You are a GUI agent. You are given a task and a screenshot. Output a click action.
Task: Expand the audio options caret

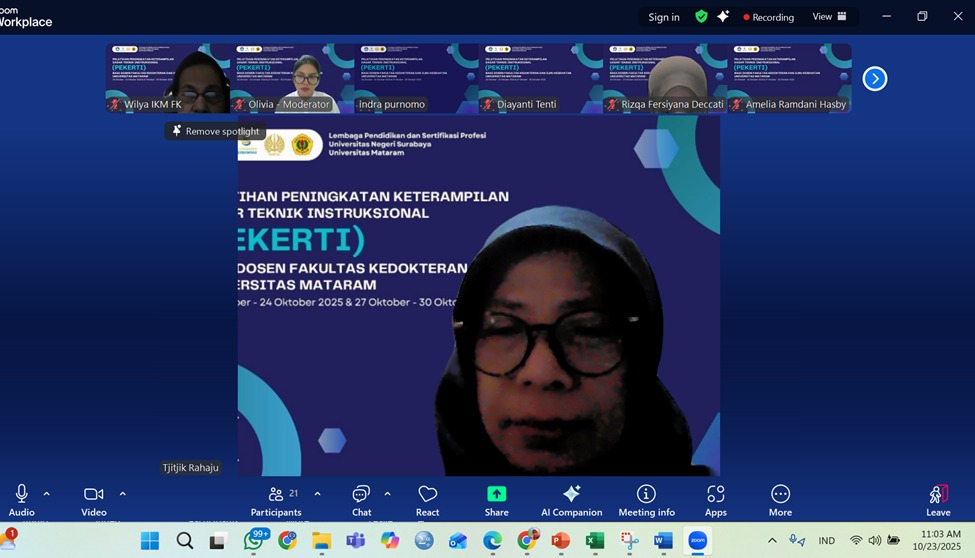click(46, 494)
